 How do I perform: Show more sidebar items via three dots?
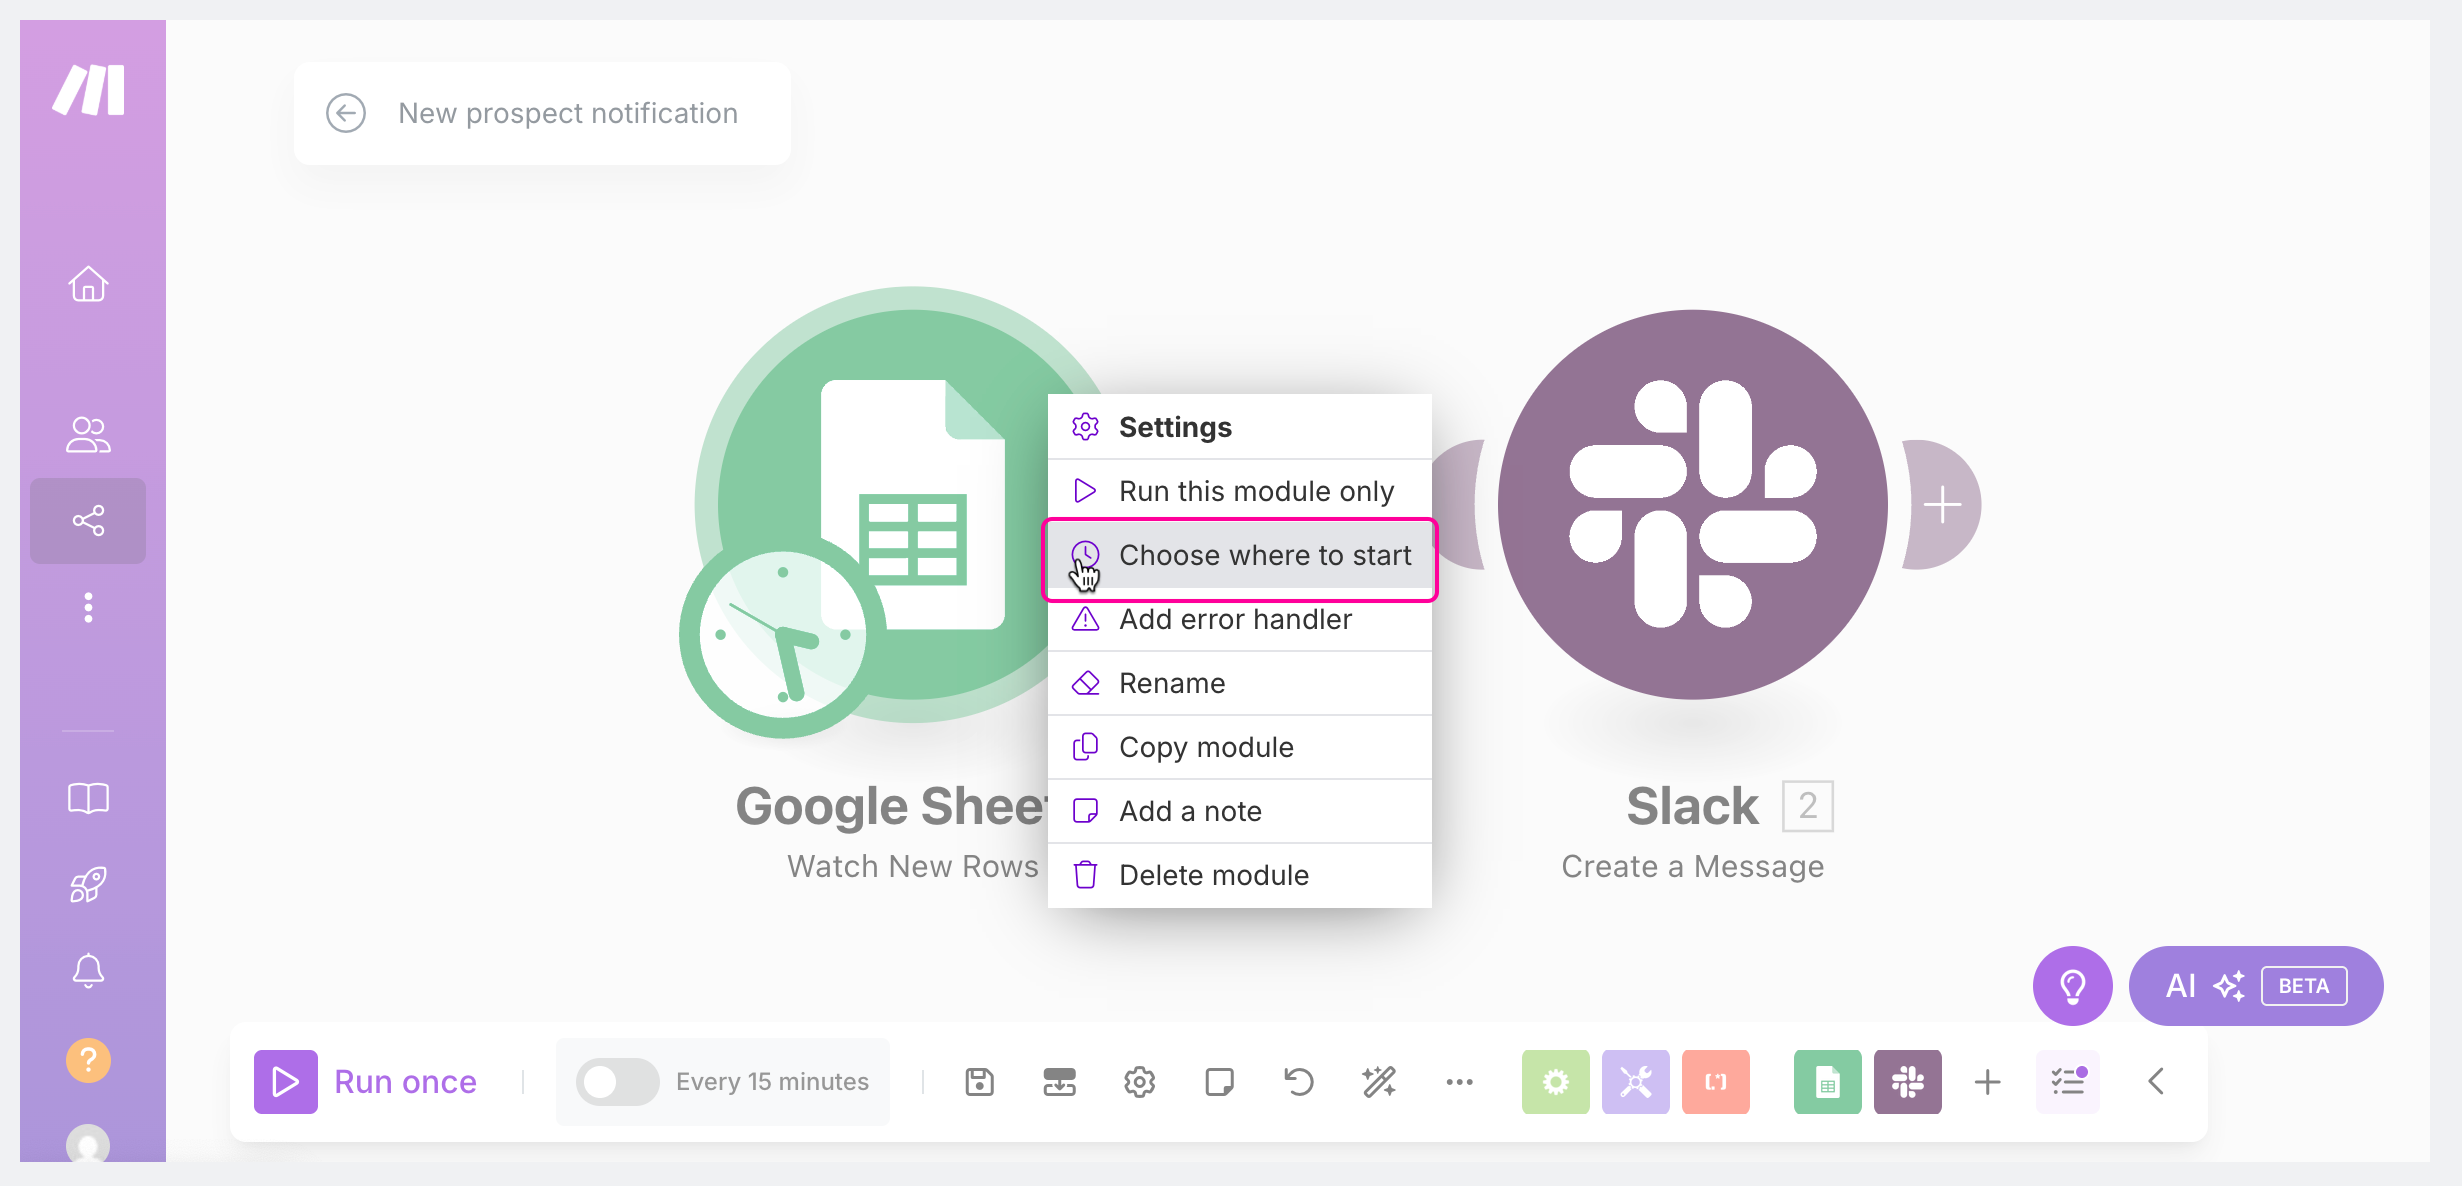pos(88,607)
